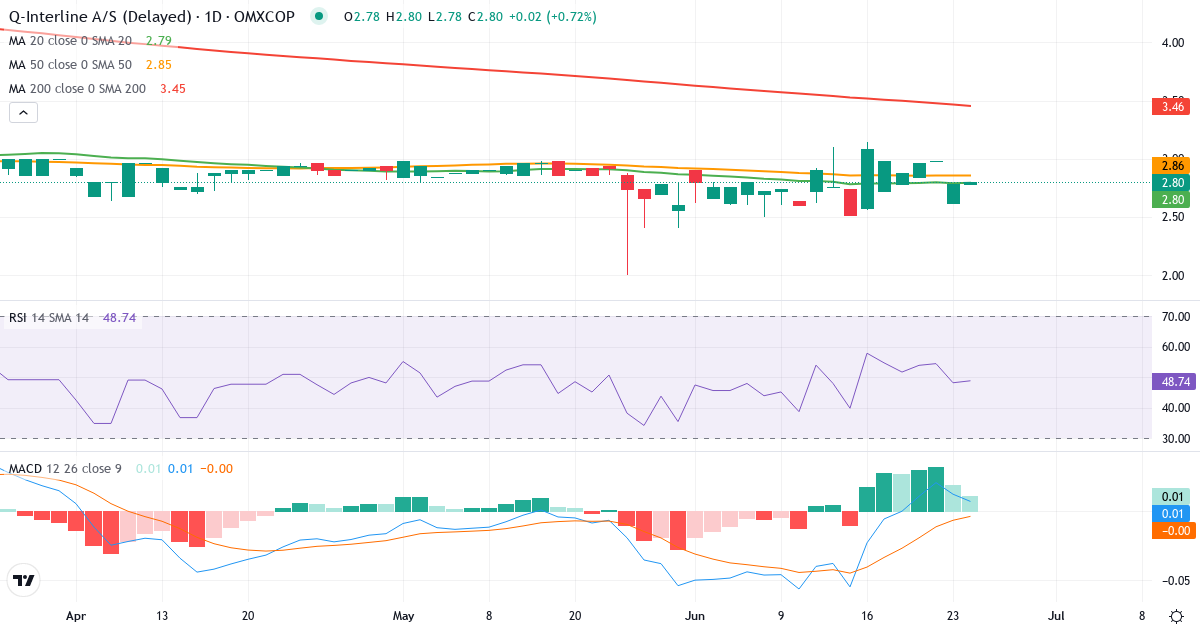Select the RSI 14 SMA 14 legend
This screenshot has height=630, width=1200.
coord(49,317)
